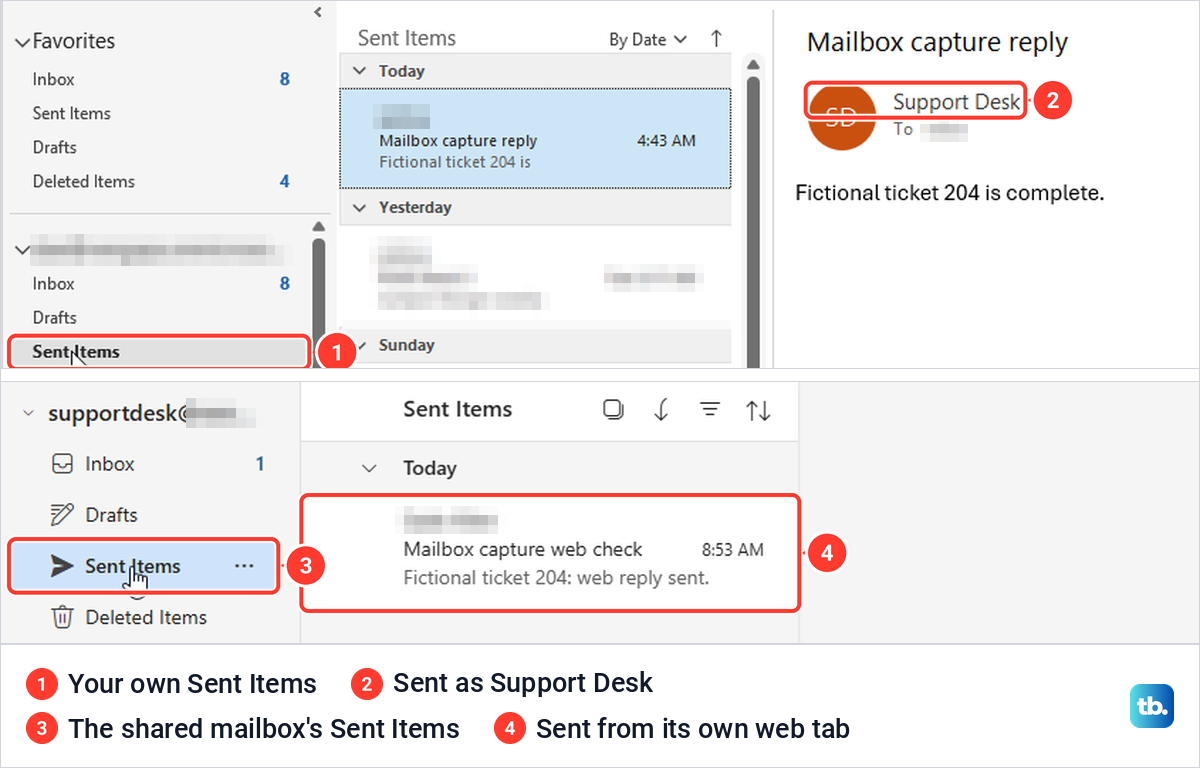1200x768 pixels.
Task: Open the 'Mailbox capture web check' message
Action: pos(551,551)
